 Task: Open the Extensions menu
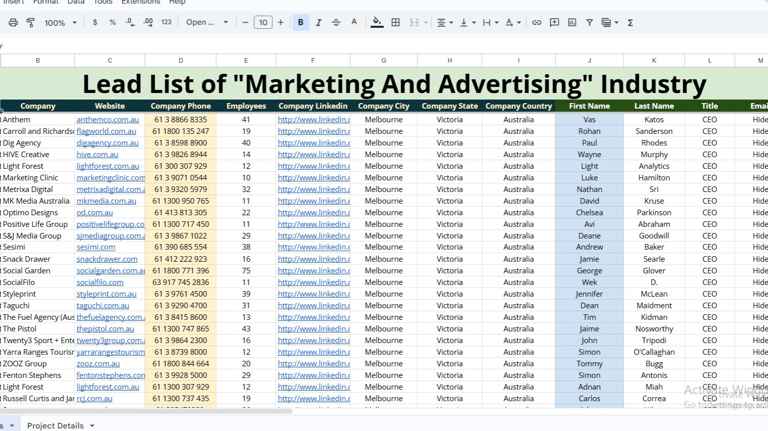point(140,2)
